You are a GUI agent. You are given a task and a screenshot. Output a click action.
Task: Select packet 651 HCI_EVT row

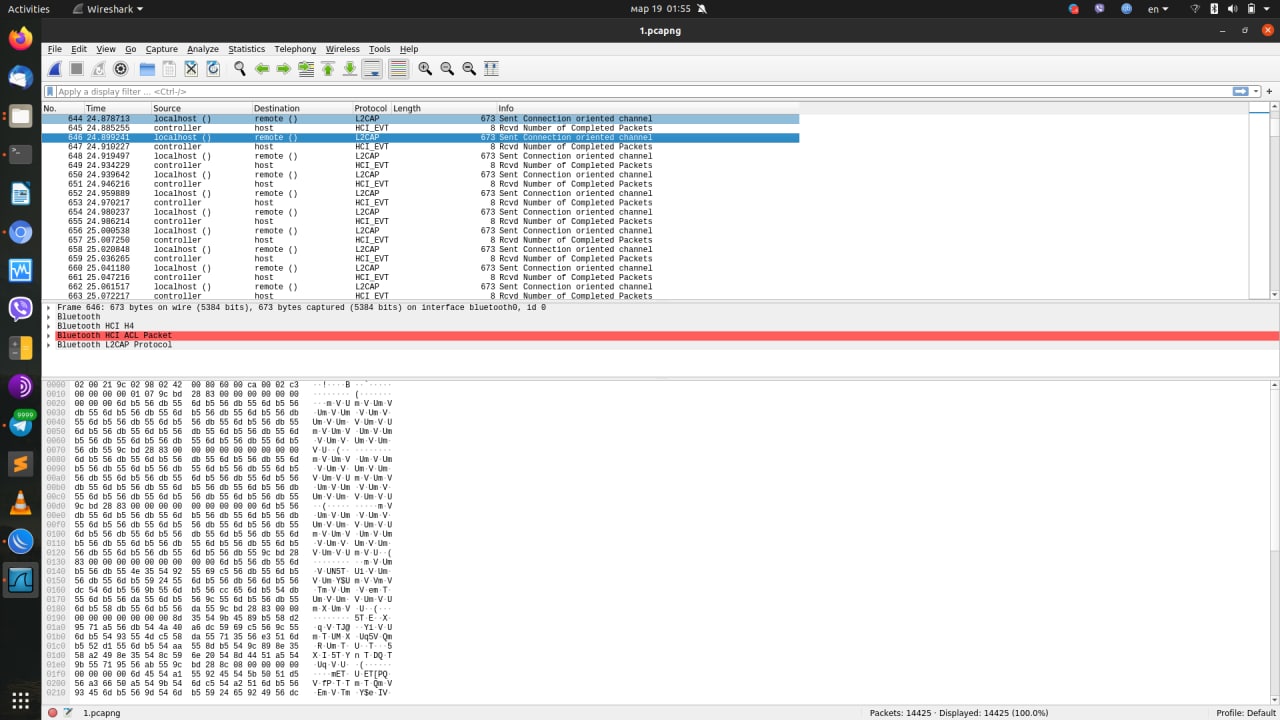coord(420,184)
